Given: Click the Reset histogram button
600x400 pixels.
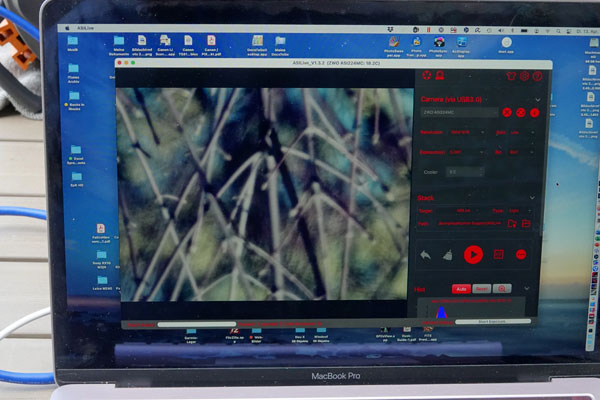Looking at the screenshot, I should [483, 288].
